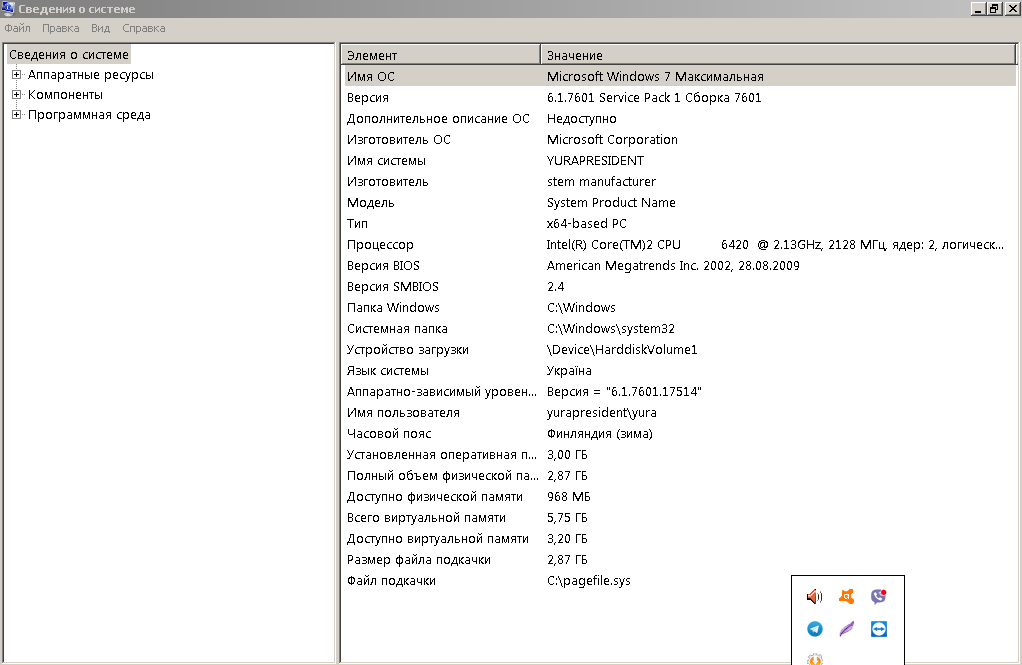Open the Справка menu
1022x665 pixels.
[x=143, y=29]
